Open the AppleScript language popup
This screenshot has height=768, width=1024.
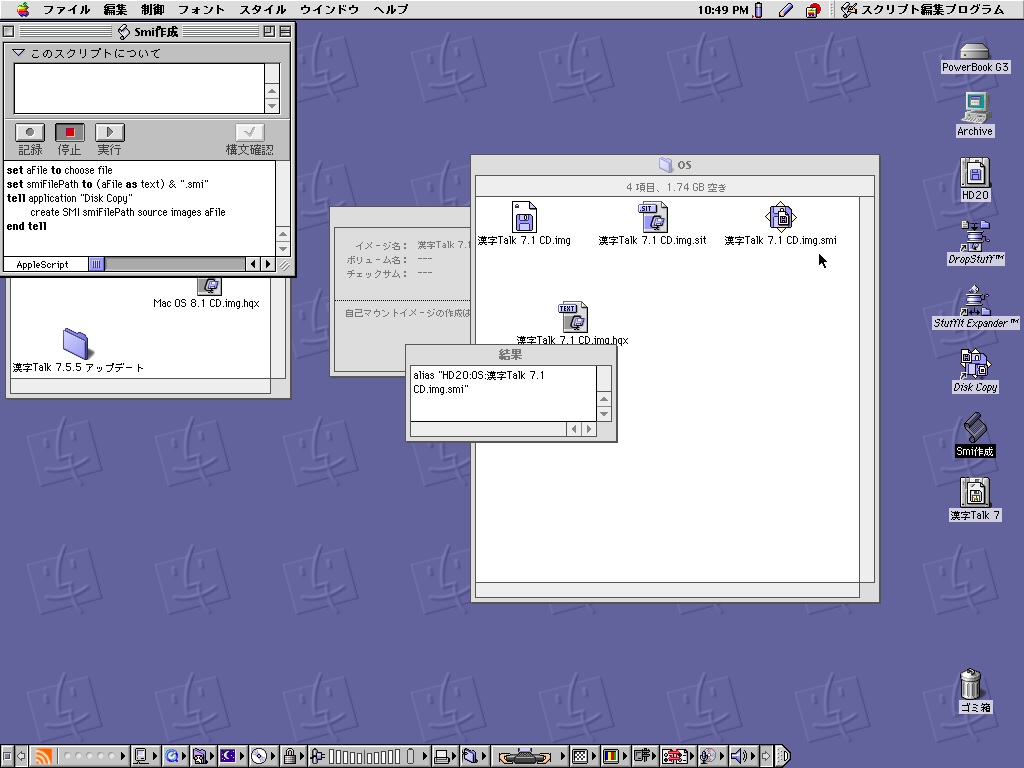(x=45, y=264)
